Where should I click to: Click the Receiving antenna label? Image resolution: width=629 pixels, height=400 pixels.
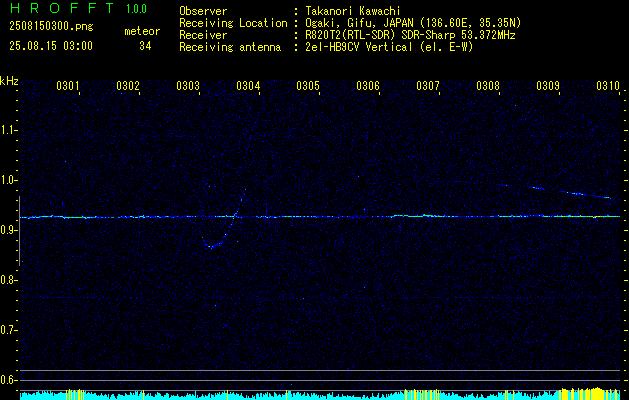pyautogui.click(x=230, y=47)
